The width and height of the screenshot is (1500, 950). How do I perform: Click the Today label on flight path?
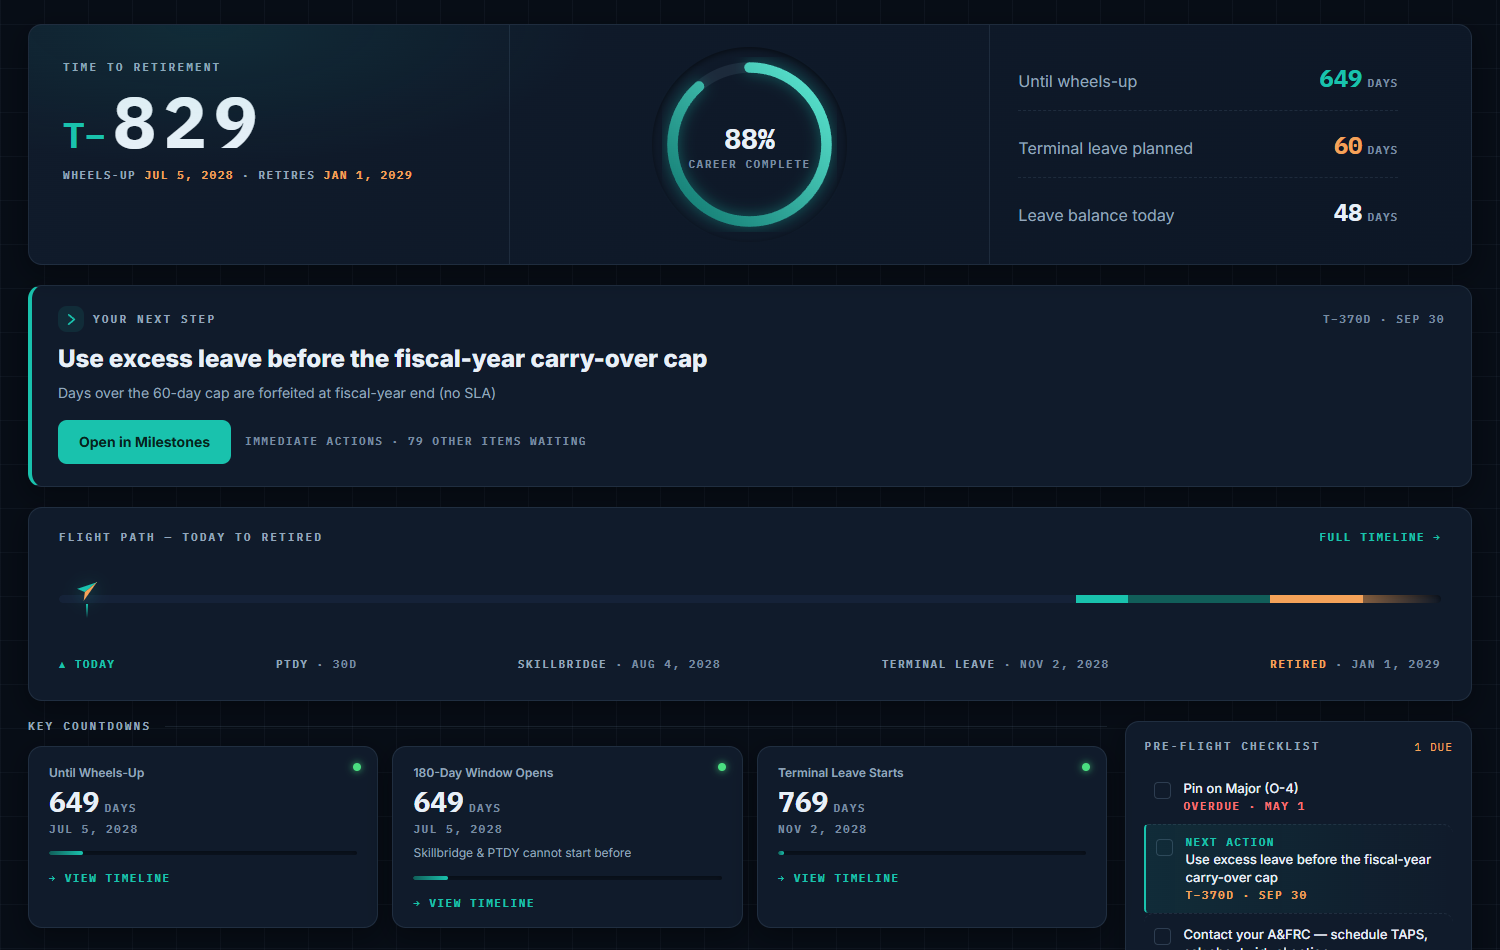87,664
